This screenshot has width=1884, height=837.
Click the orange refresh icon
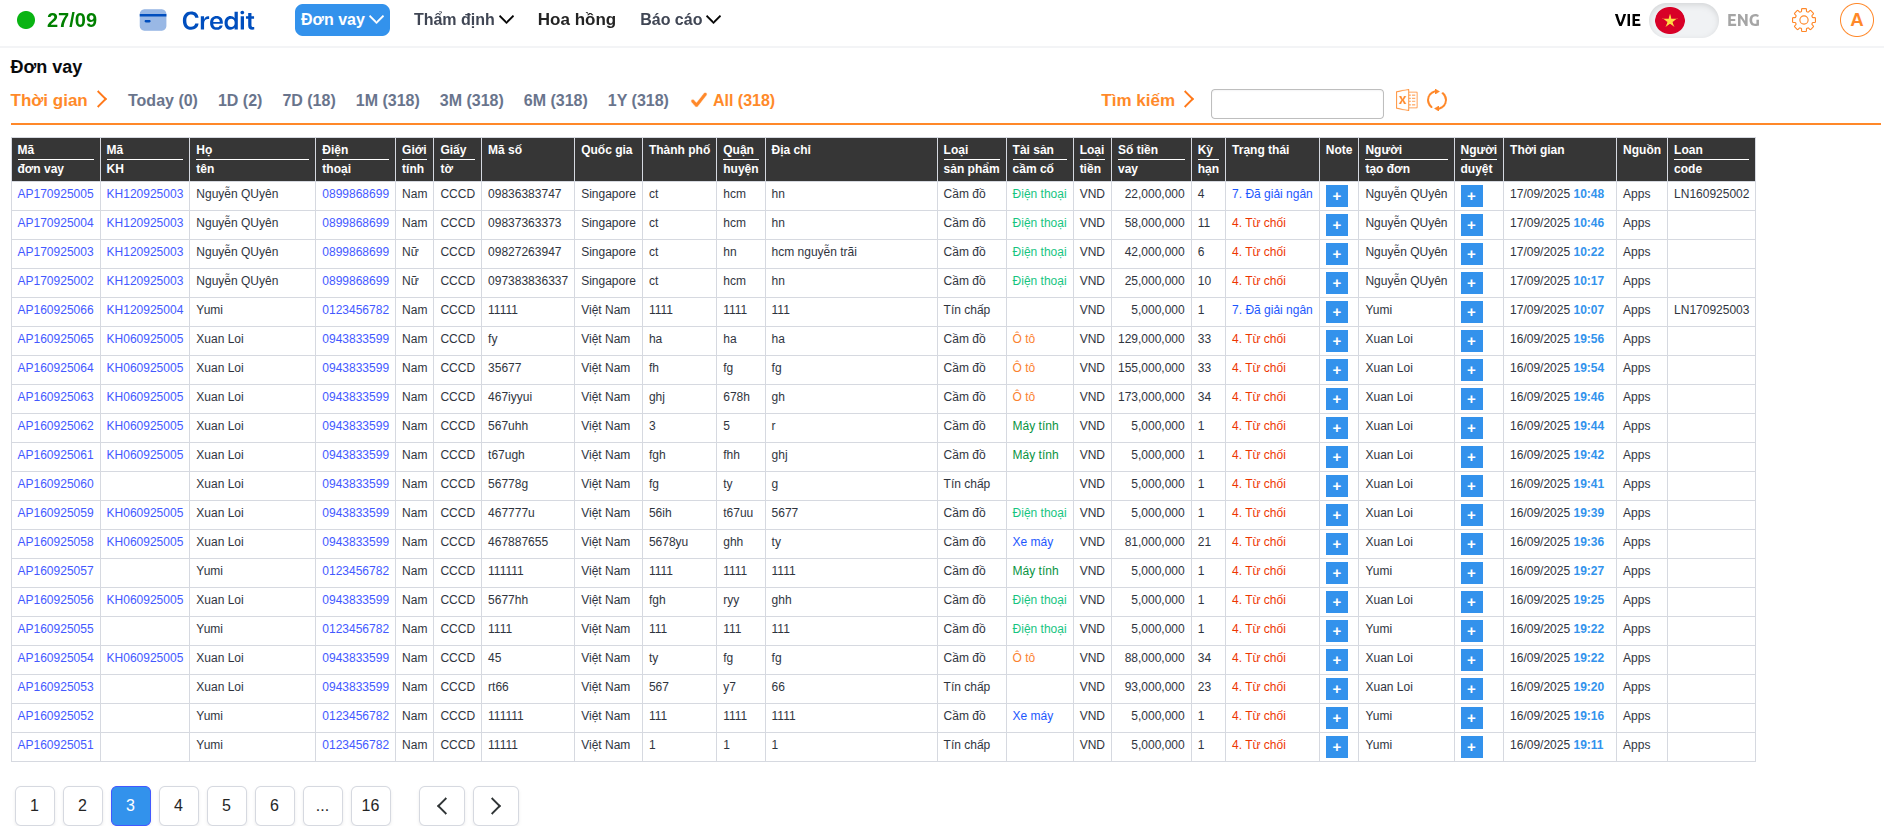1437,100
